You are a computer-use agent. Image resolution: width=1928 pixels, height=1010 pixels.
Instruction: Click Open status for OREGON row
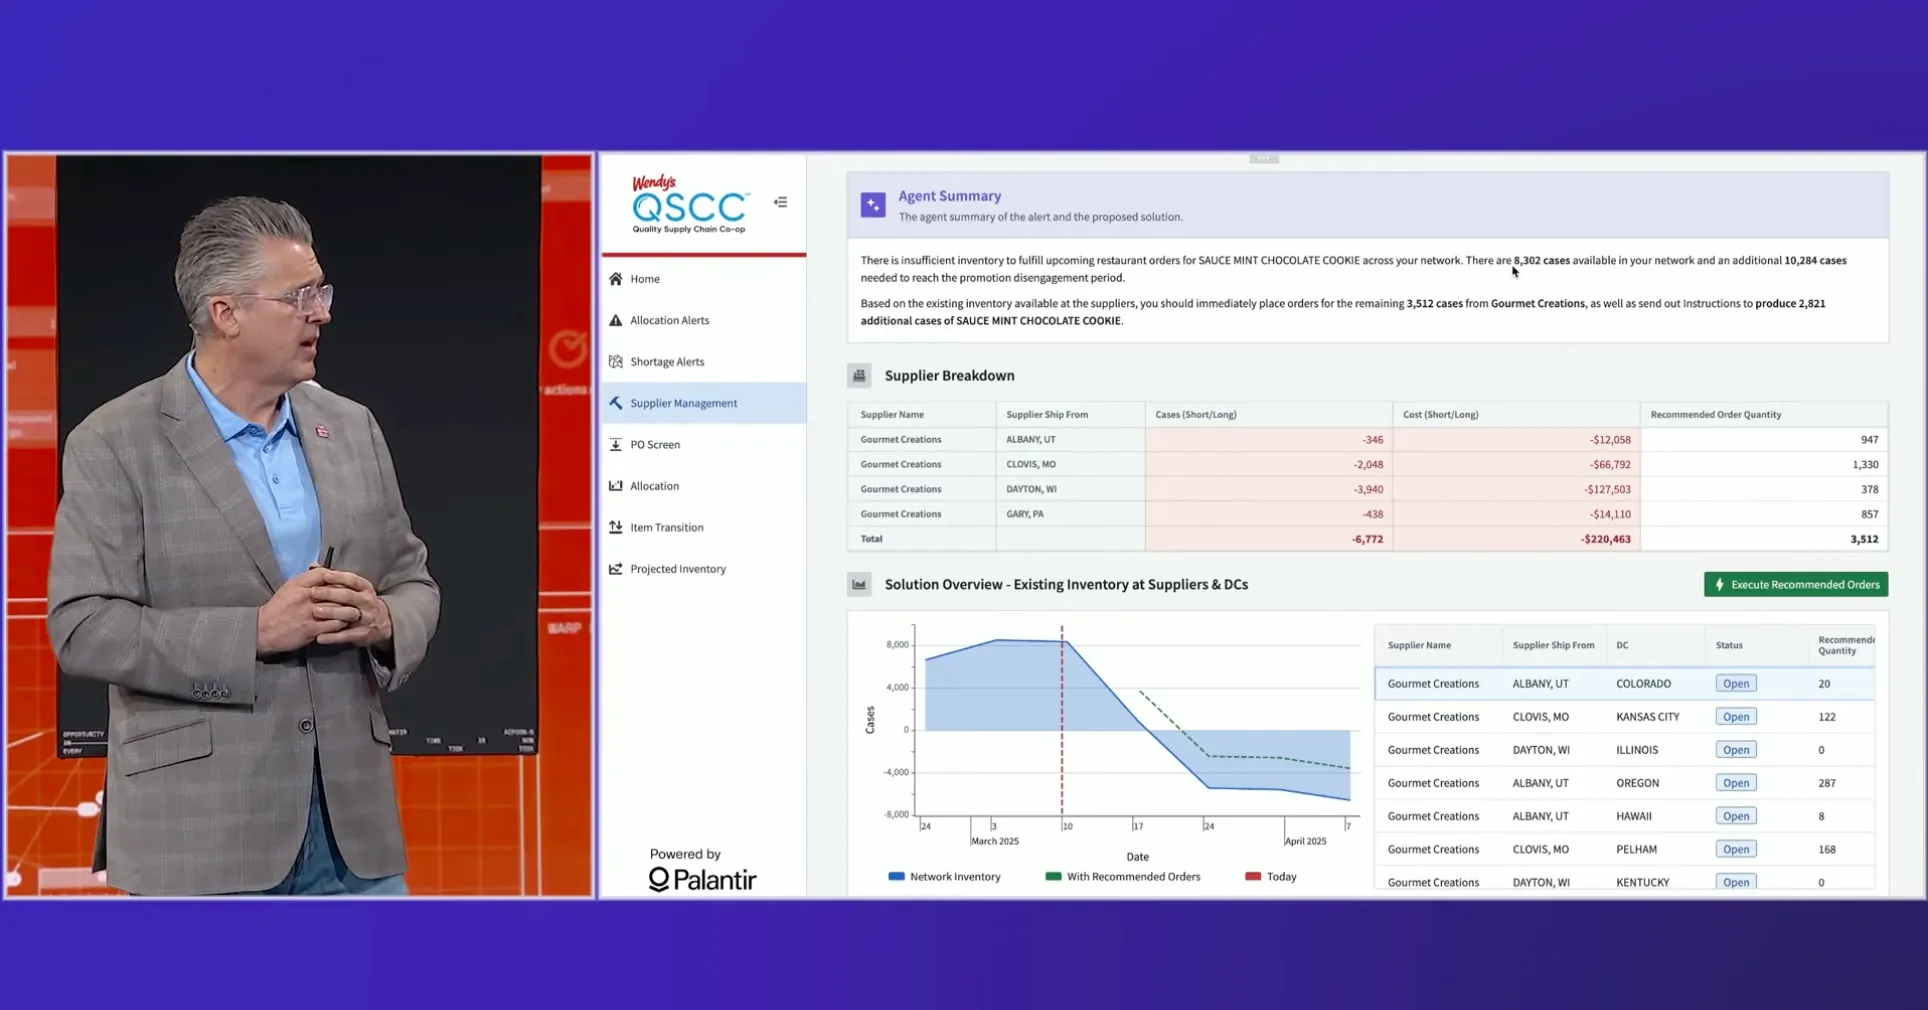[1736, 783]
